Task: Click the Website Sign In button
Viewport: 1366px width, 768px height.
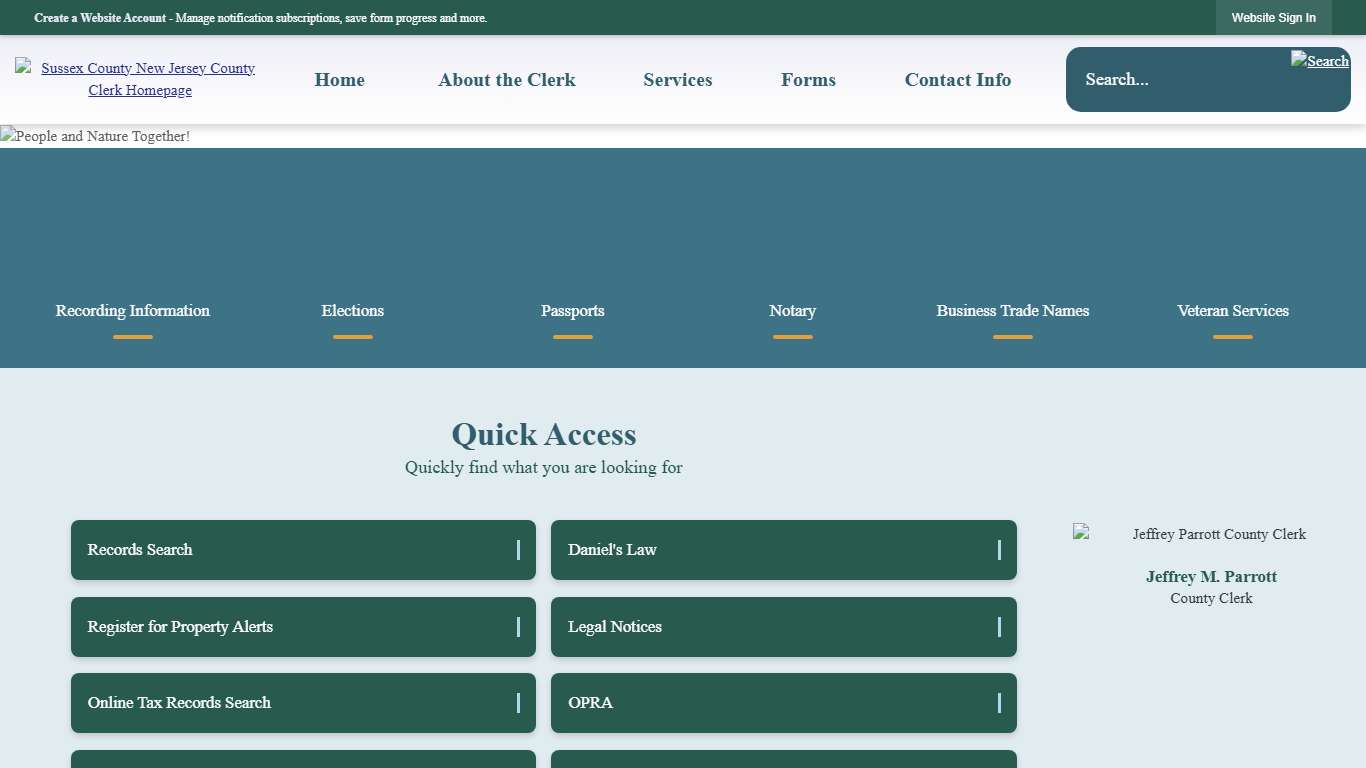Action: pos(1273,18)
